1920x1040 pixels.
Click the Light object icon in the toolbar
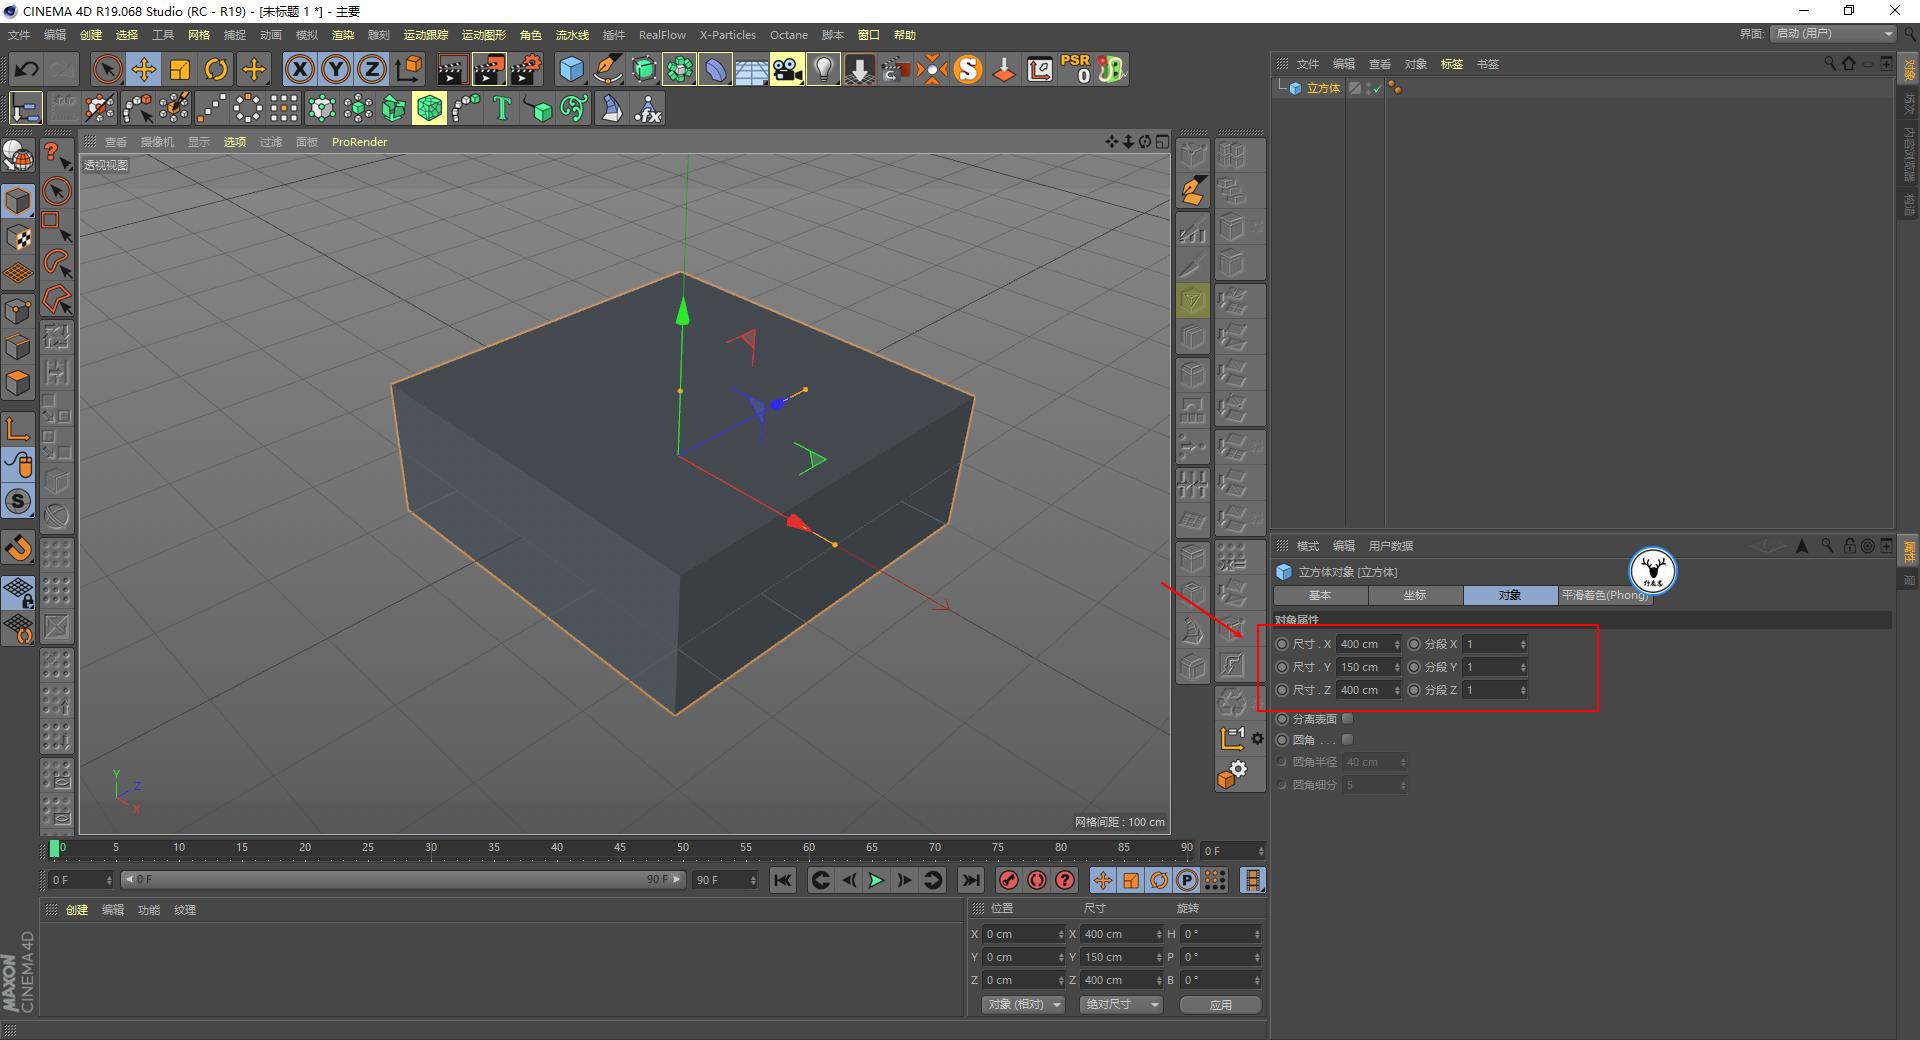[x=822, y=69]
